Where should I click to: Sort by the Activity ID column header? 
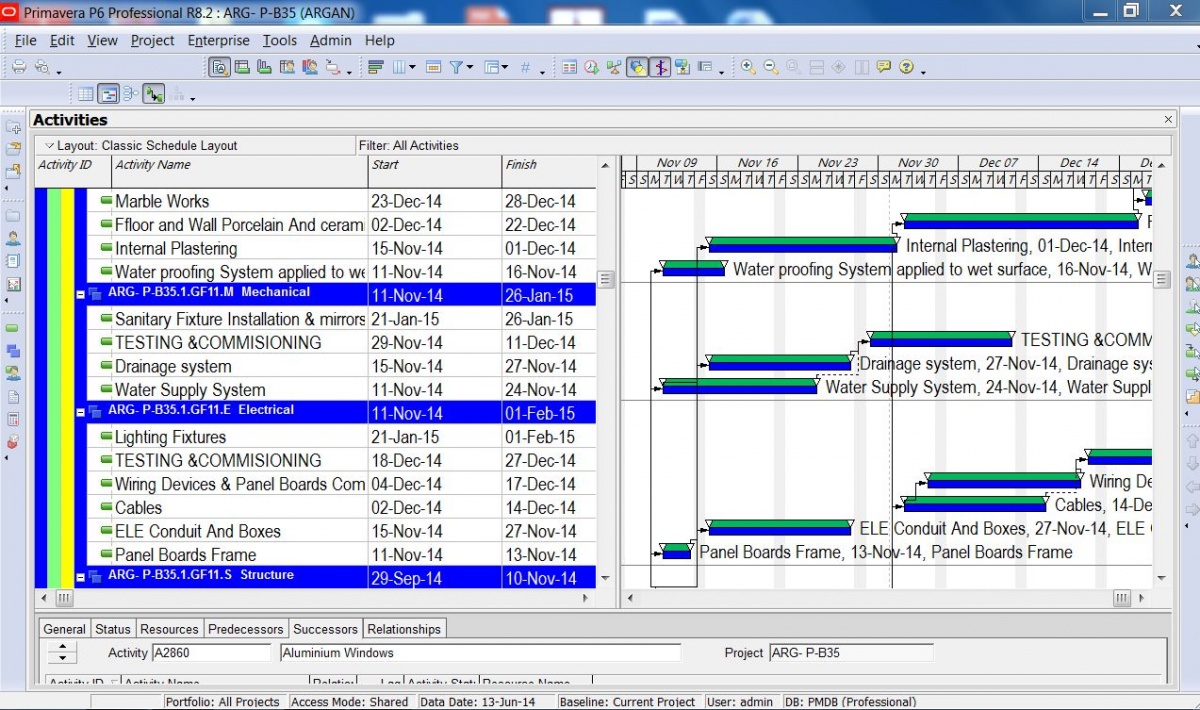[x=72, y=172]
